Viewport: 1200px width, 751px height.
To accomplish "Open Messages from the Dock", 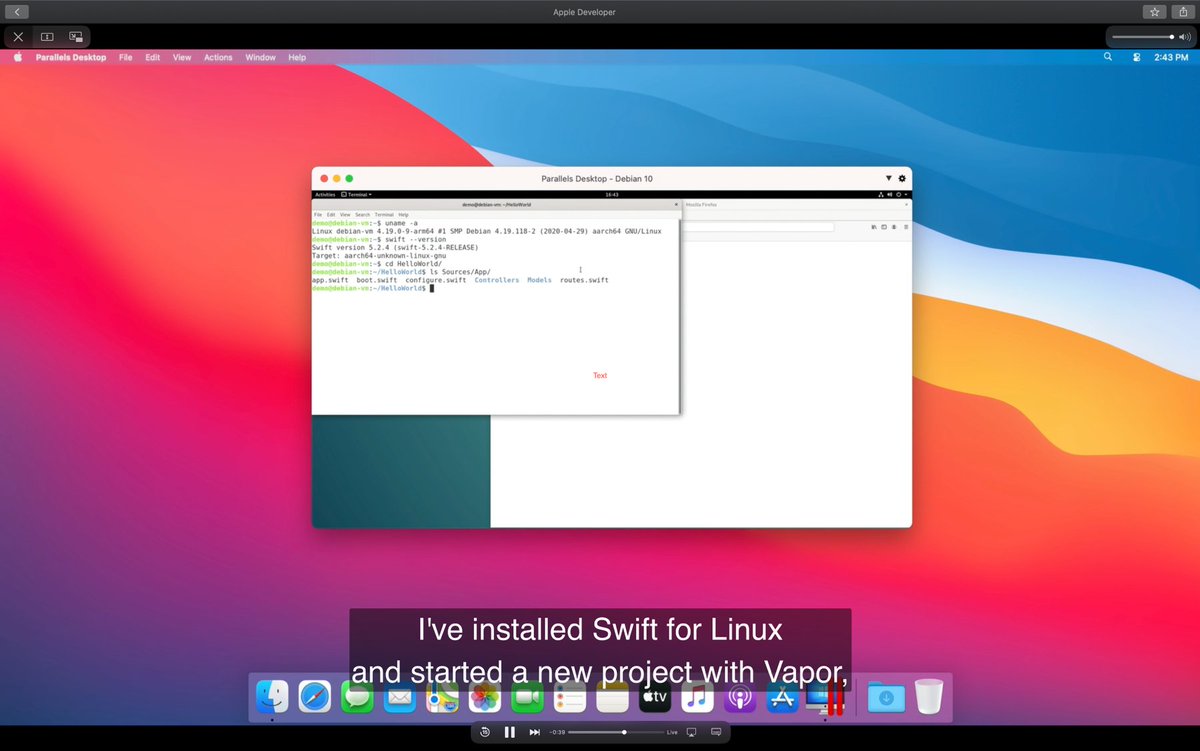I will pos(357,697).
